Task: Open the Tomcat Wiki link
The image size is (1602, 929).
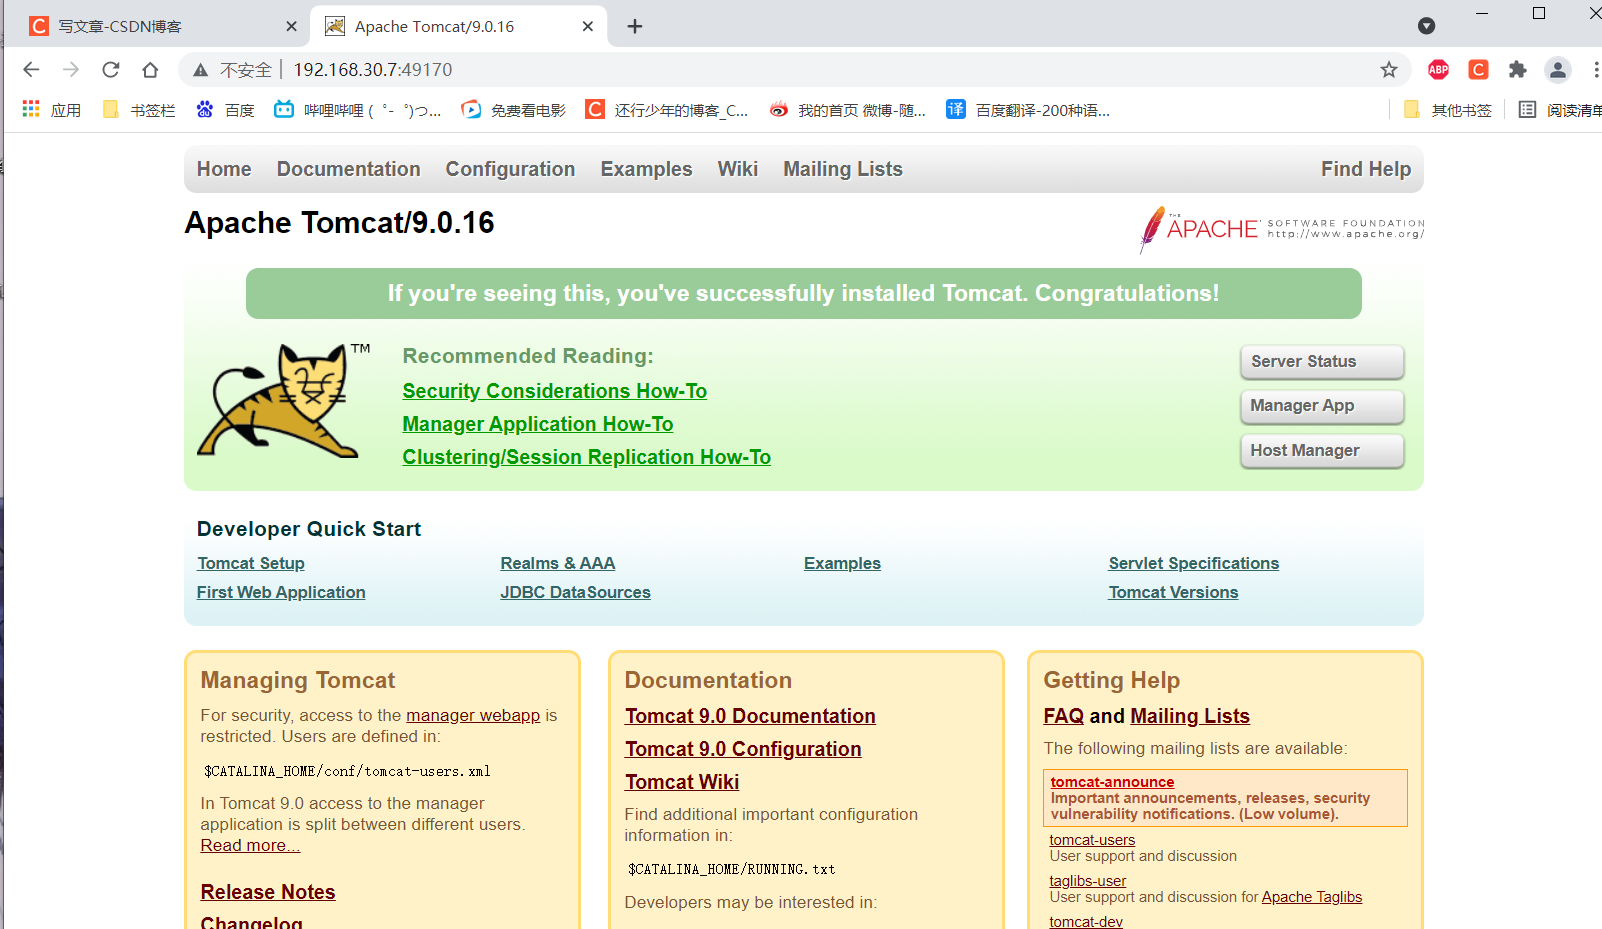Action: tap(682, 782)
